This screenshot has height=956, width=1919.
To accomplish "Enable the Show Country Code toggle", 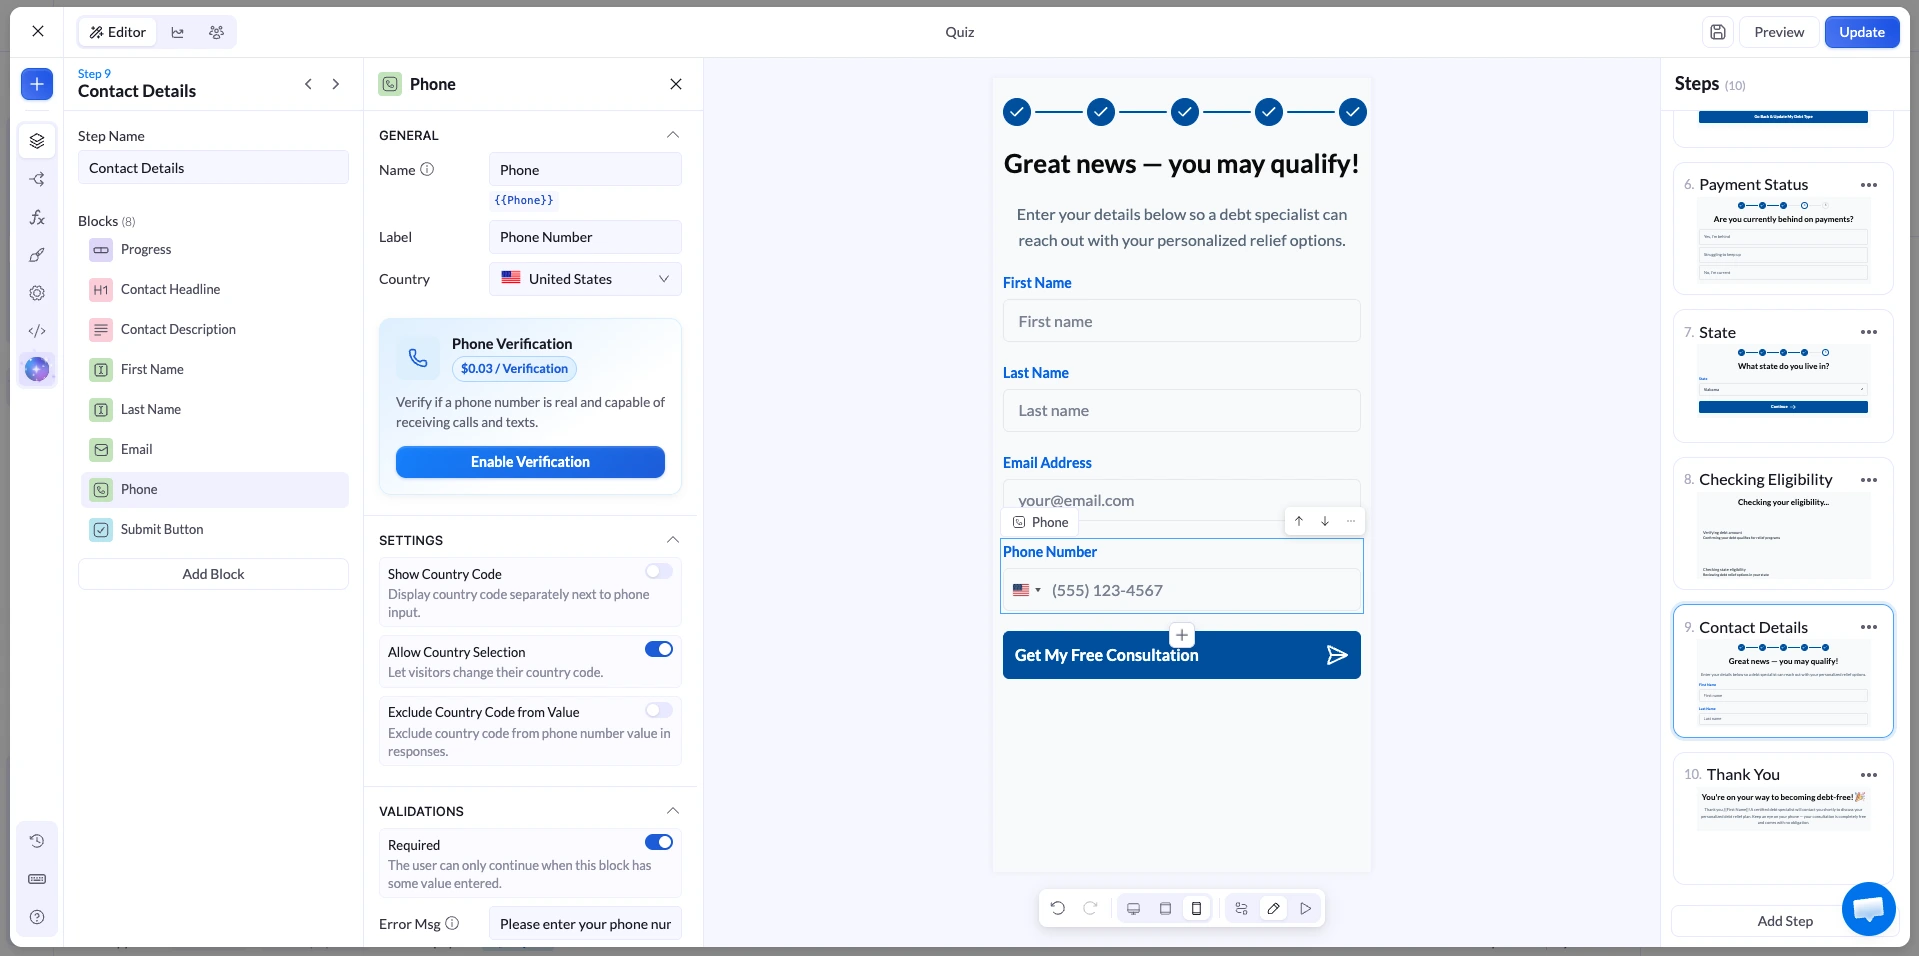I will point(659,571).
